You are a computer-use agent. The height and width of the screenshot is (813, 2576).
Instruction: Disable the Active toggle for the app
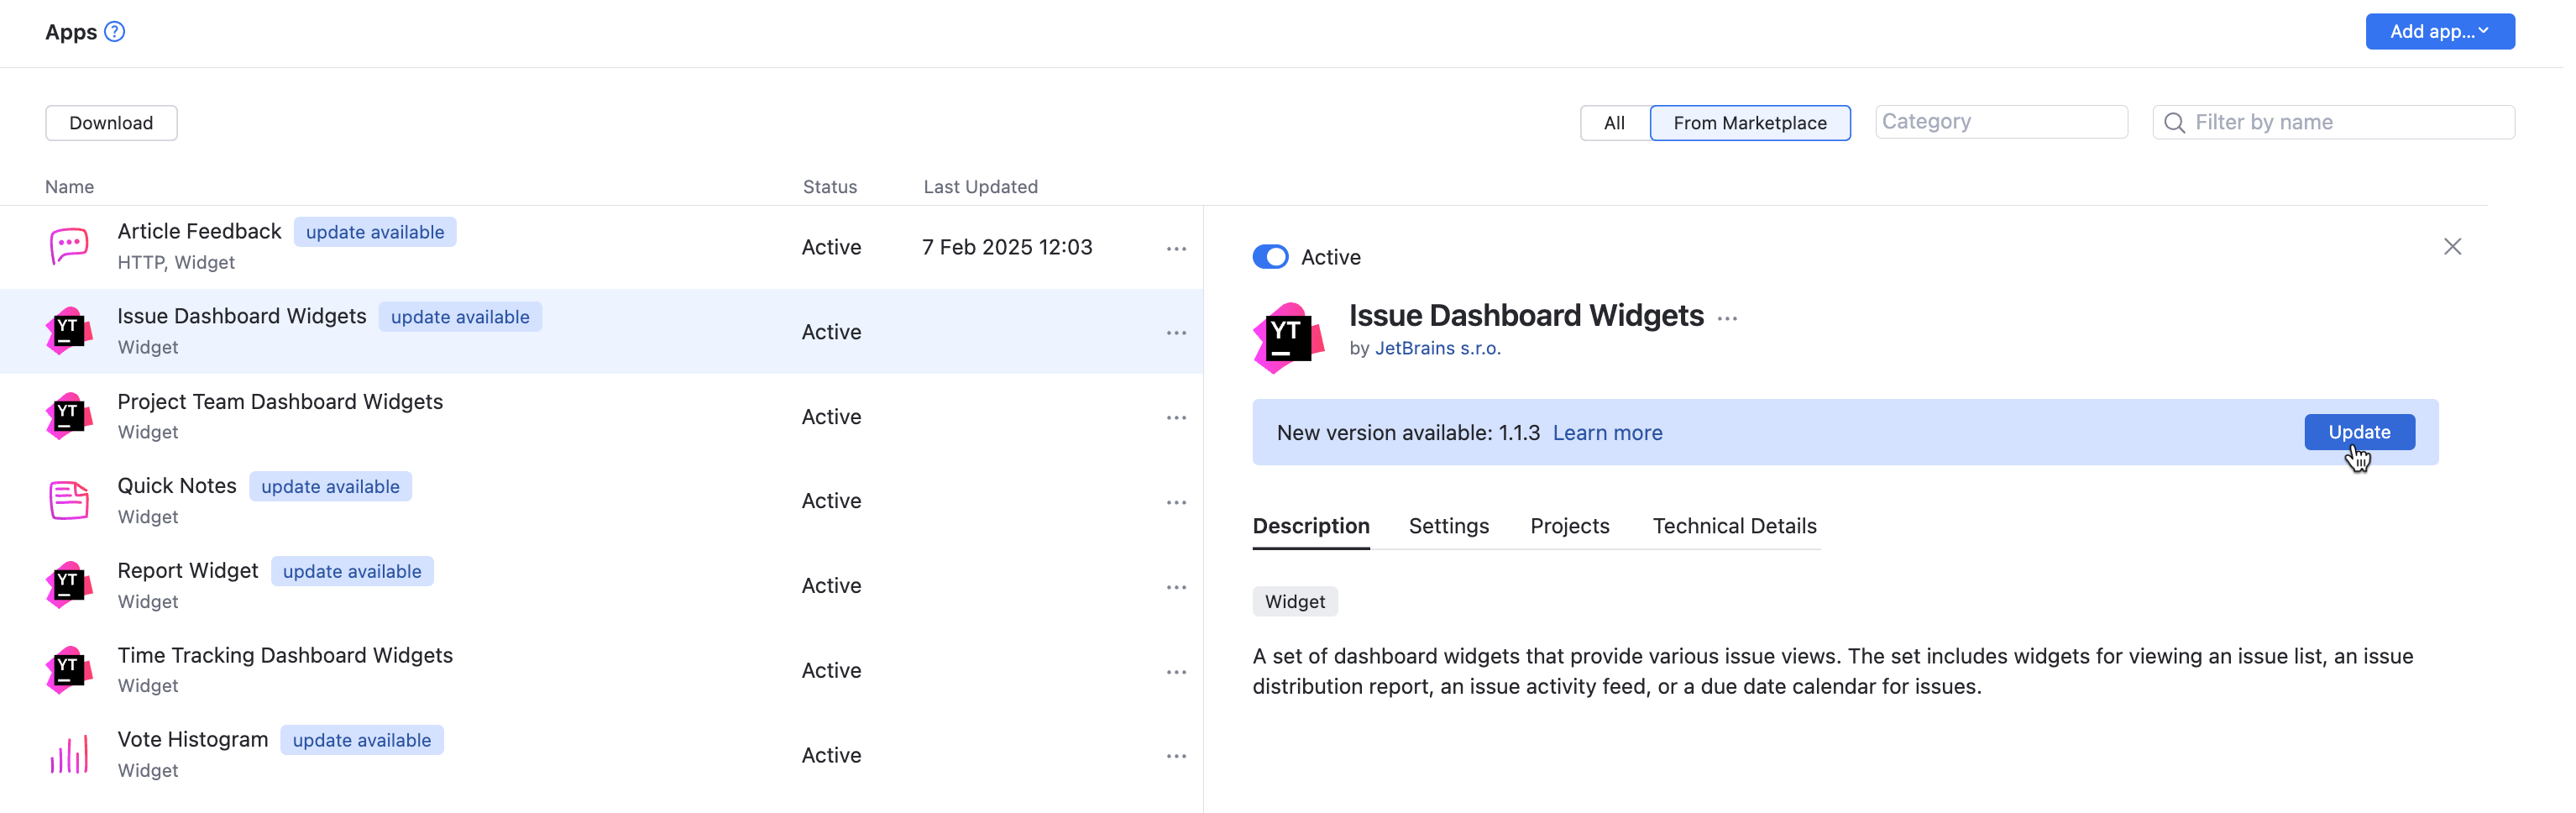point(1270,257)
